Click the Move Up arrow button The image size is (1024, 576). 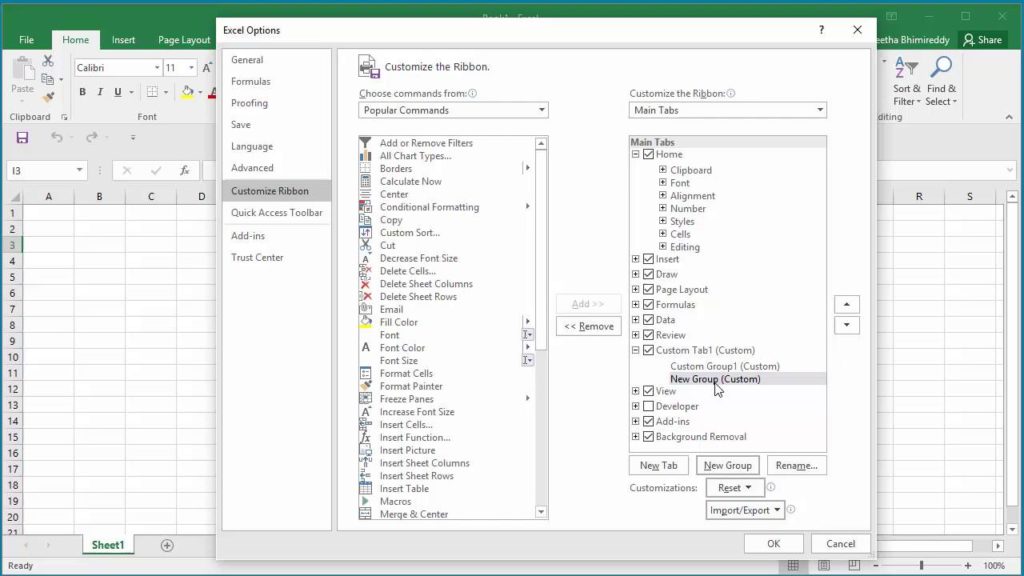point(846,305)
